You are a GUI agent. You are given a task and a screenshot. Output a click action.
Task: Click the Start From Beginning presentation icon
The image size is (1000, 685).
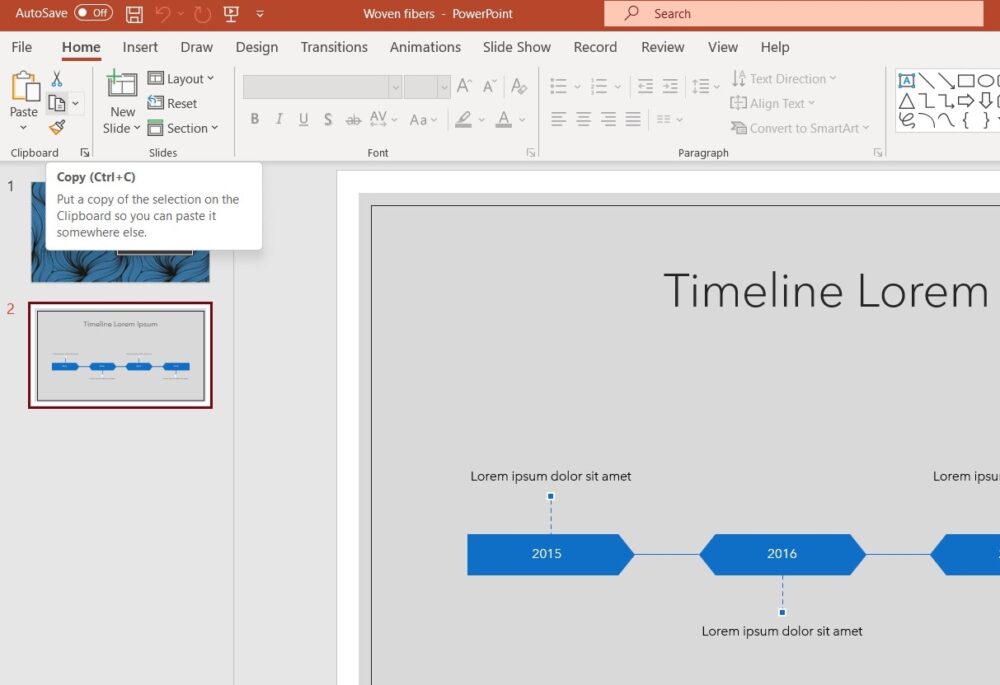(231, 14)
